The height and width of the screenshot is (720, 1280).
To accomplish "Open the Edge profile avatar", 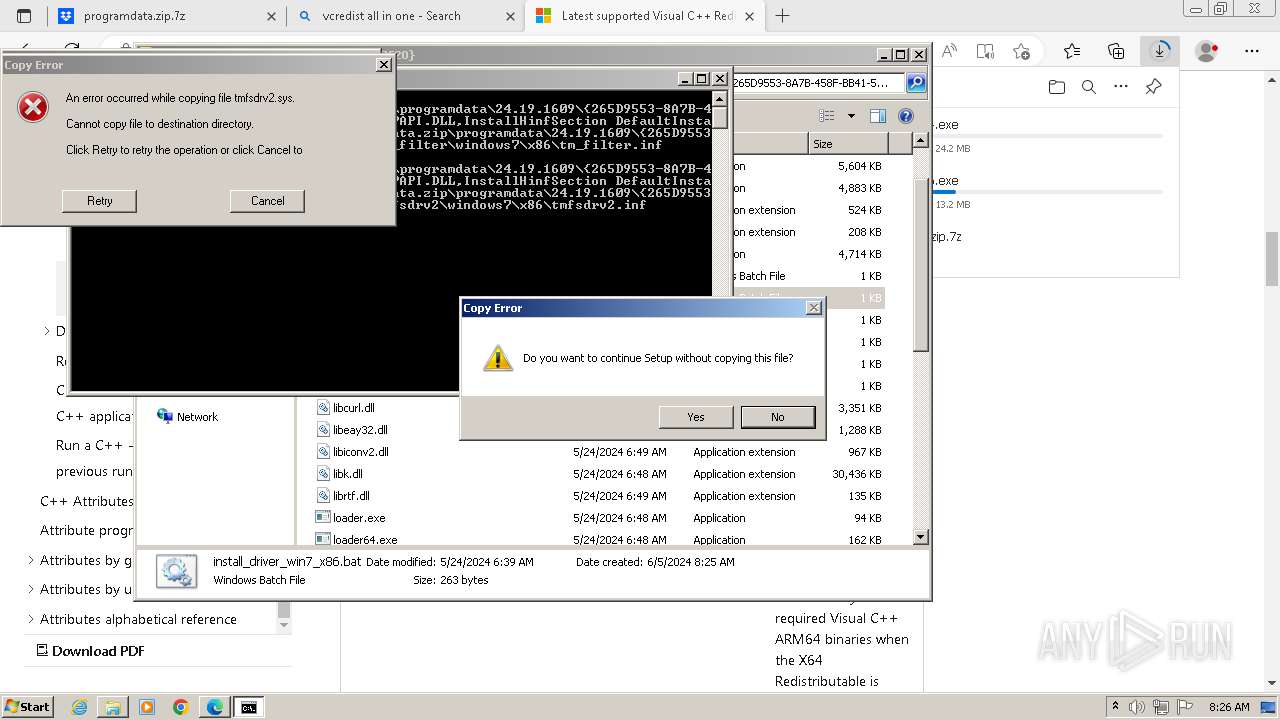I will (1207, 51).
